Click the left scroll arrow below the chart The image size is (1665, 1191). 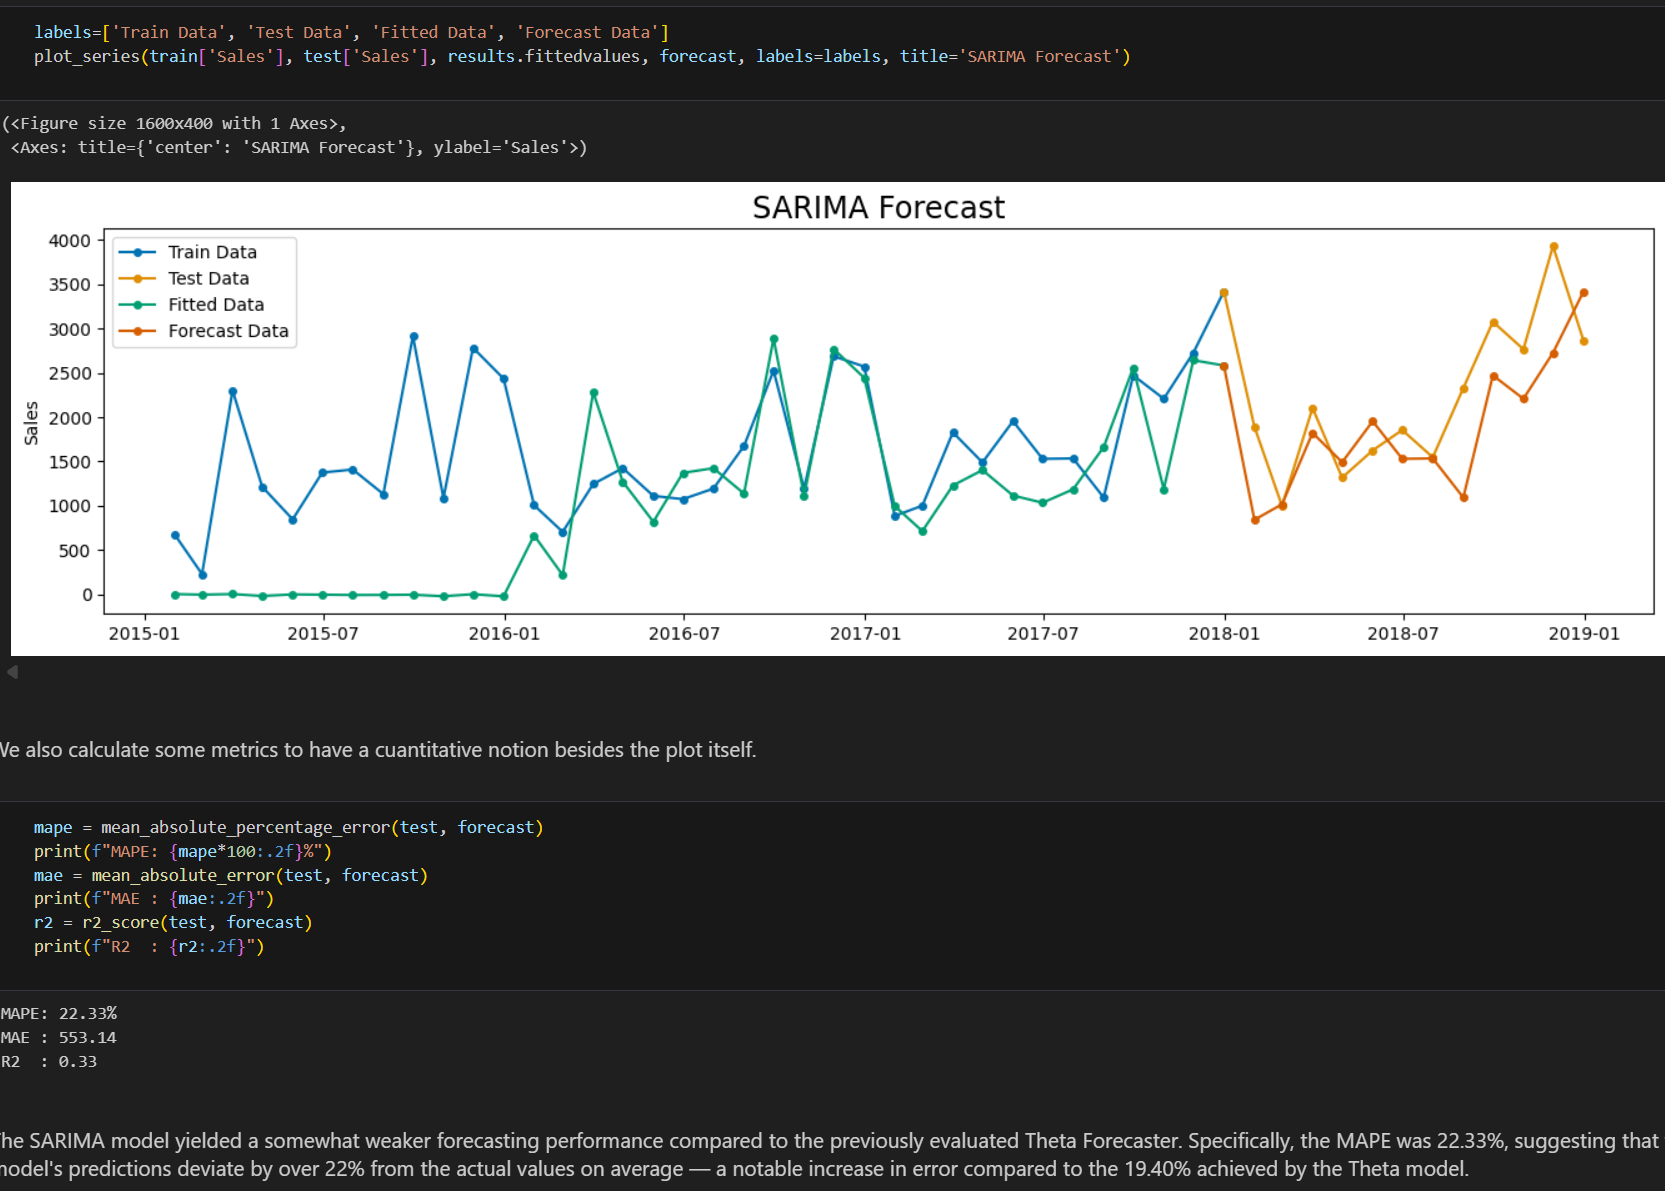point(13,672)
